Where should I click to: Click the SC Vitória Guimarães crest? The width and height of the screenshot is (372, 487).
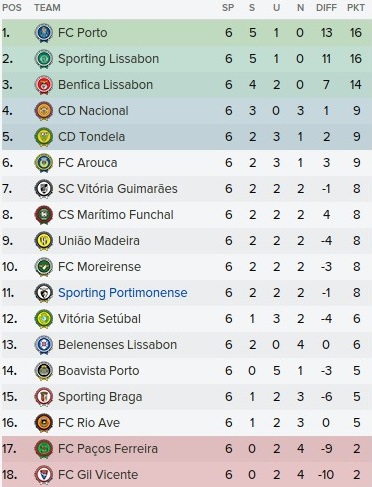44,189
